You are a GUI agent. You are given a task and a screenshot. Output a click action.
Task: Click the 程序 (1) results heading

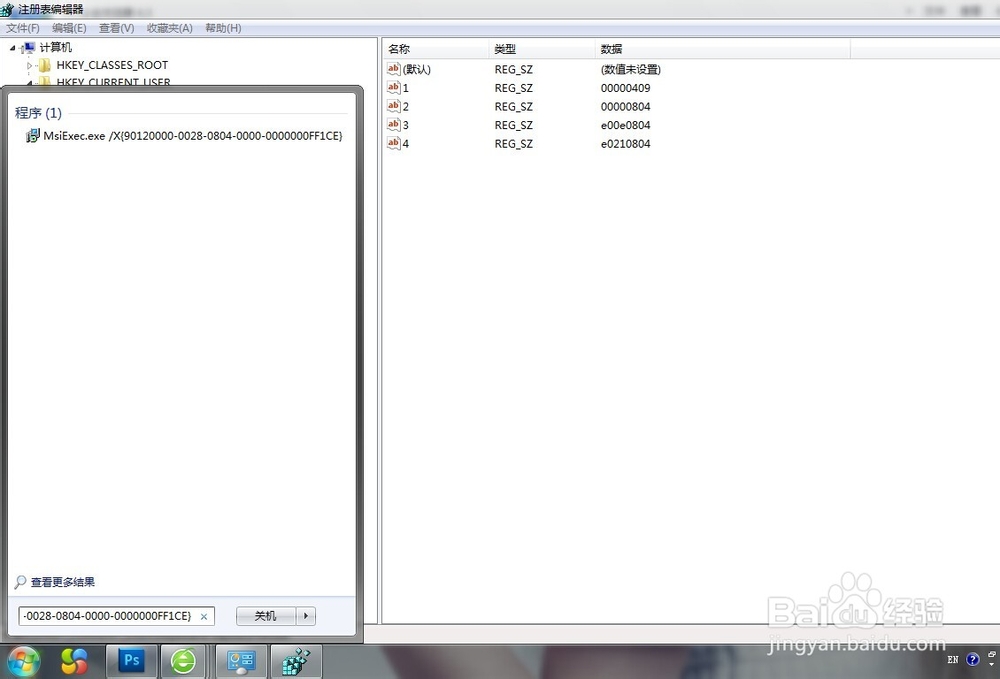pos(38,113)
